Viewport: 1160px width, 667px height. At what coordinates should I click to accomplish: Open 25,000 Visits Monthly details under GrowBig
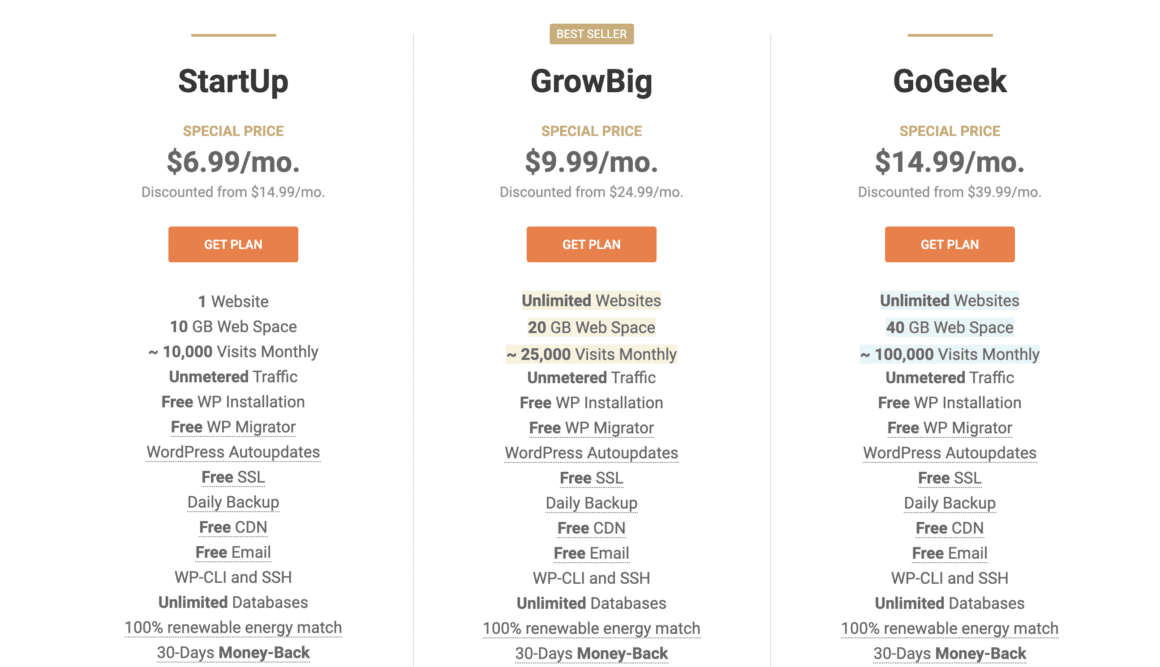591,352
